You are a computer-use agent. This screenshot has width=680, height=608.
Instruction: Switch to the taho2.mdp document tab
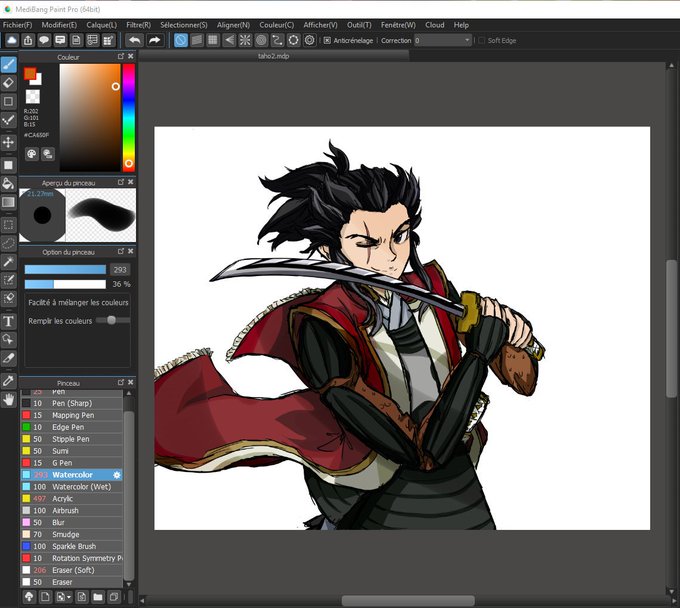click(273, 56)
